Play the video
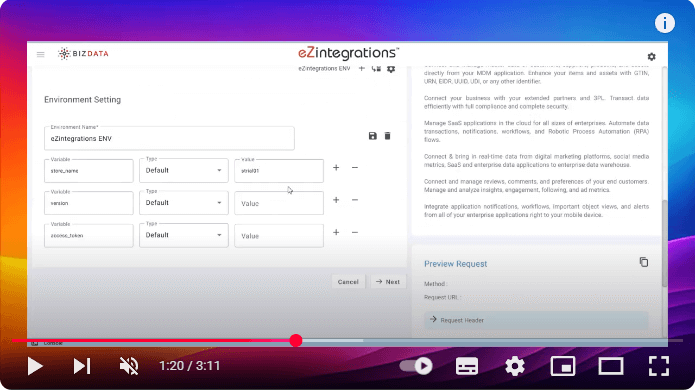The image size is (695, 390). tap(35, 366)
